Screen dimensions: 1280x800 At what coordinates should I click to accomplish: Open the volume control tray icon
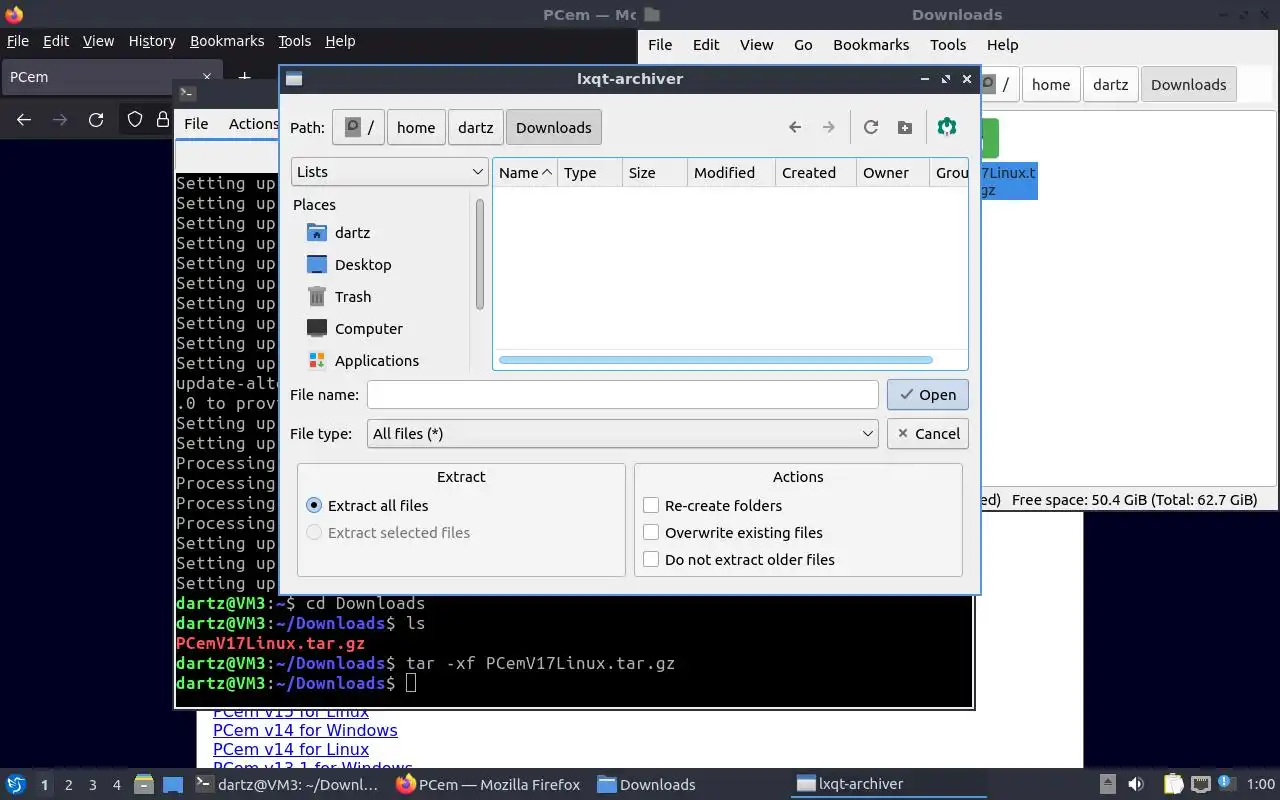click(1136, 785)
